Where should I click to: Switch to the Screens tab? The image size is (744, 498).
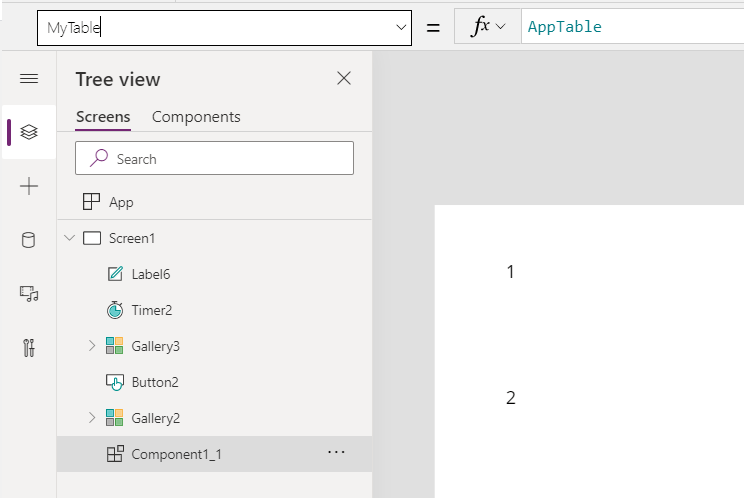pos(103,117)
